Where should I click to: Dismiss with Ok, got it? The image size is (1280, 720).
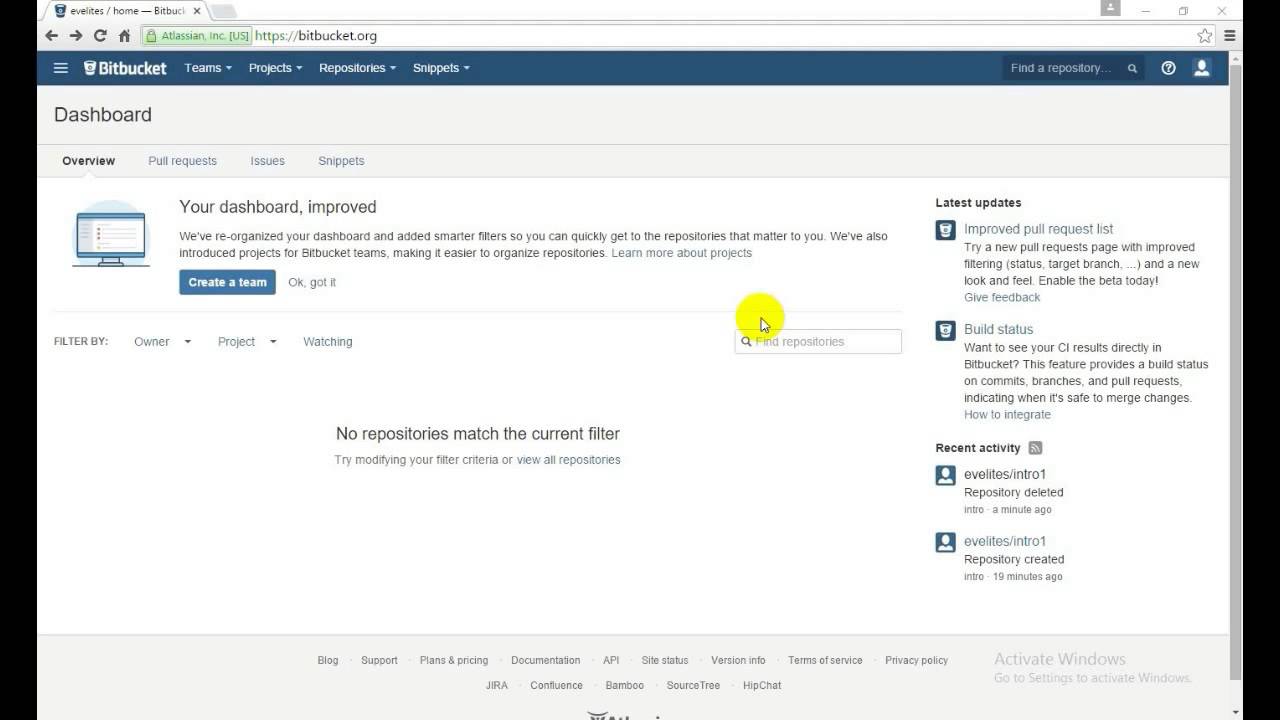312,282
